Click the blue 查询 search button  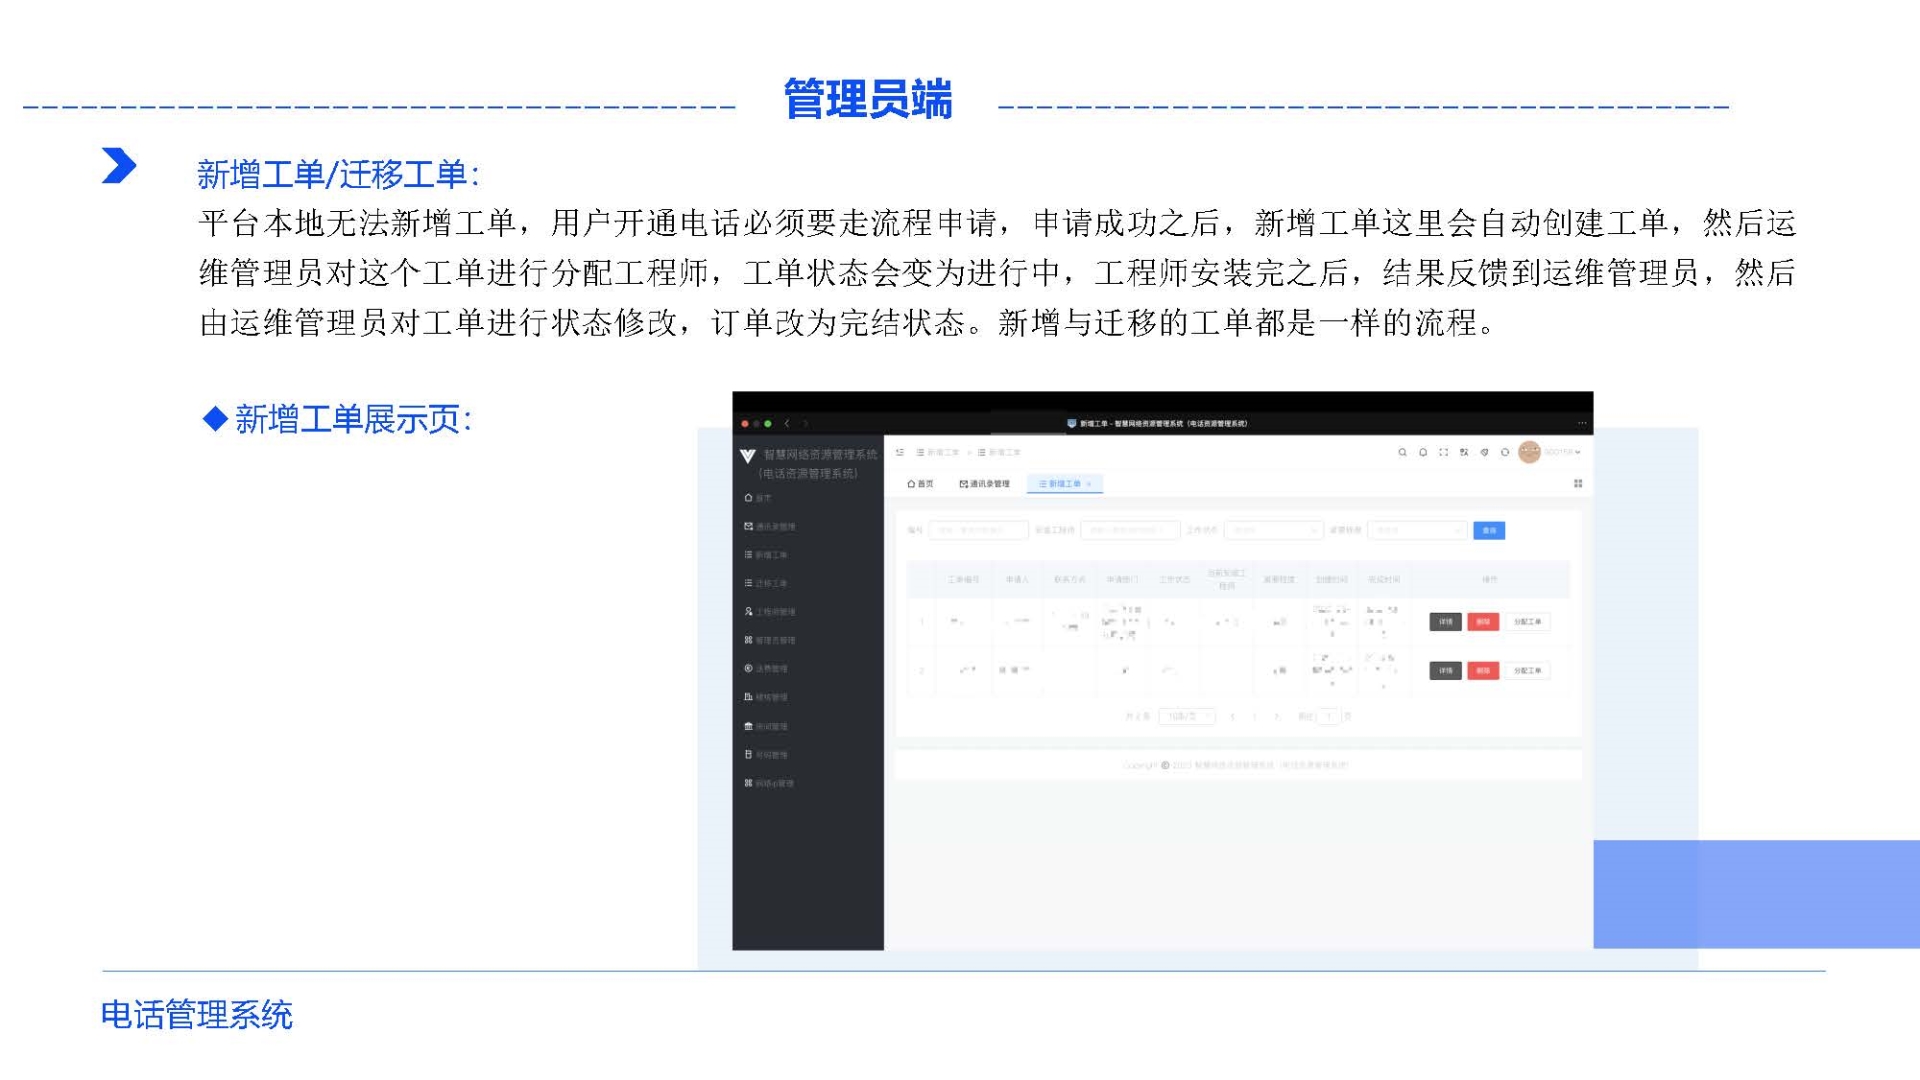pyautogui.click(x=1488, y=530)
